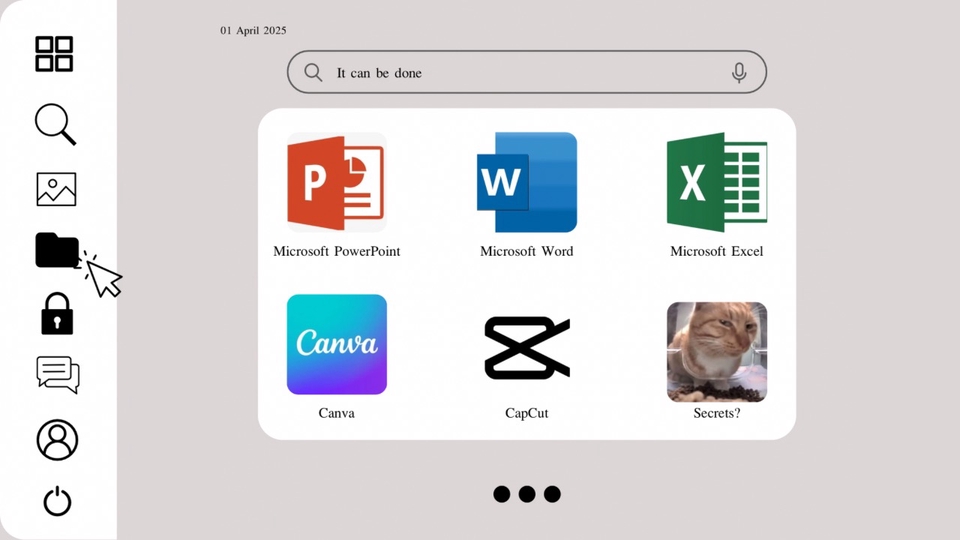Click the microphone icon in search bar
The height and width of the screenshot is (540, 960).
point(739,73)
